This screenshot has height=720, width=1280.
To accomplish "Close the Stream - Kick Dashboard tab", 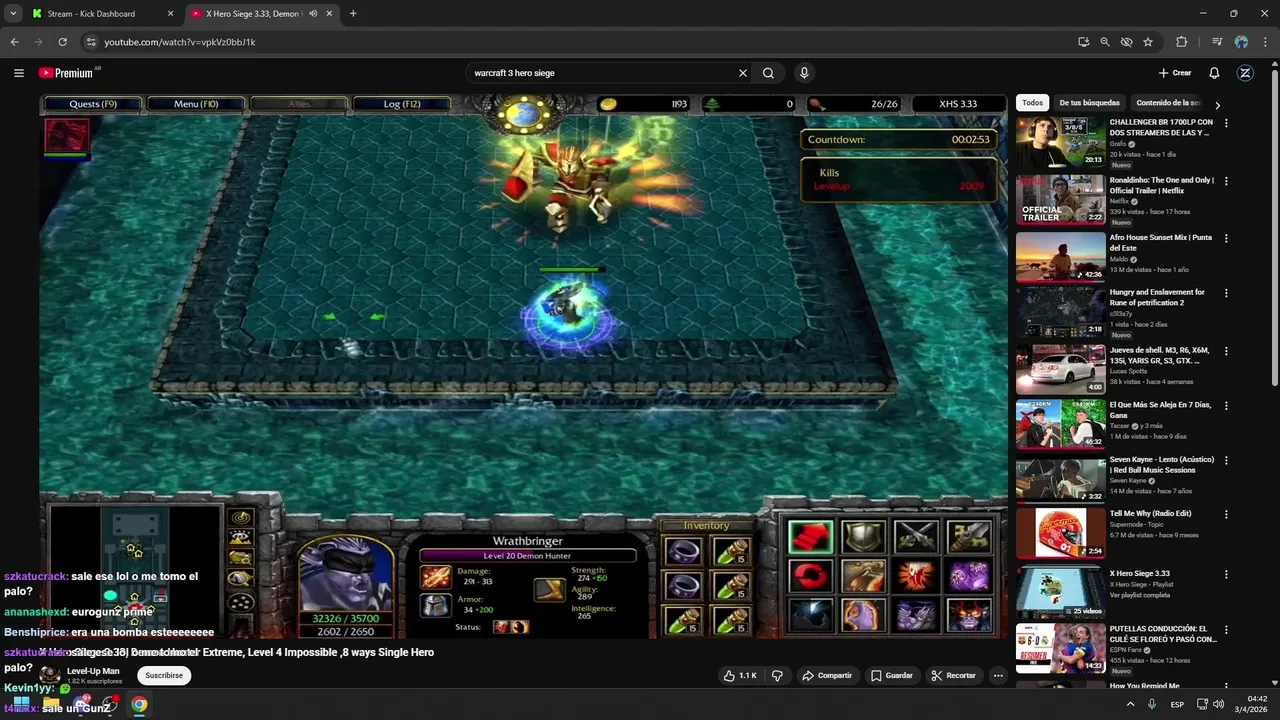I will point(170,14).
